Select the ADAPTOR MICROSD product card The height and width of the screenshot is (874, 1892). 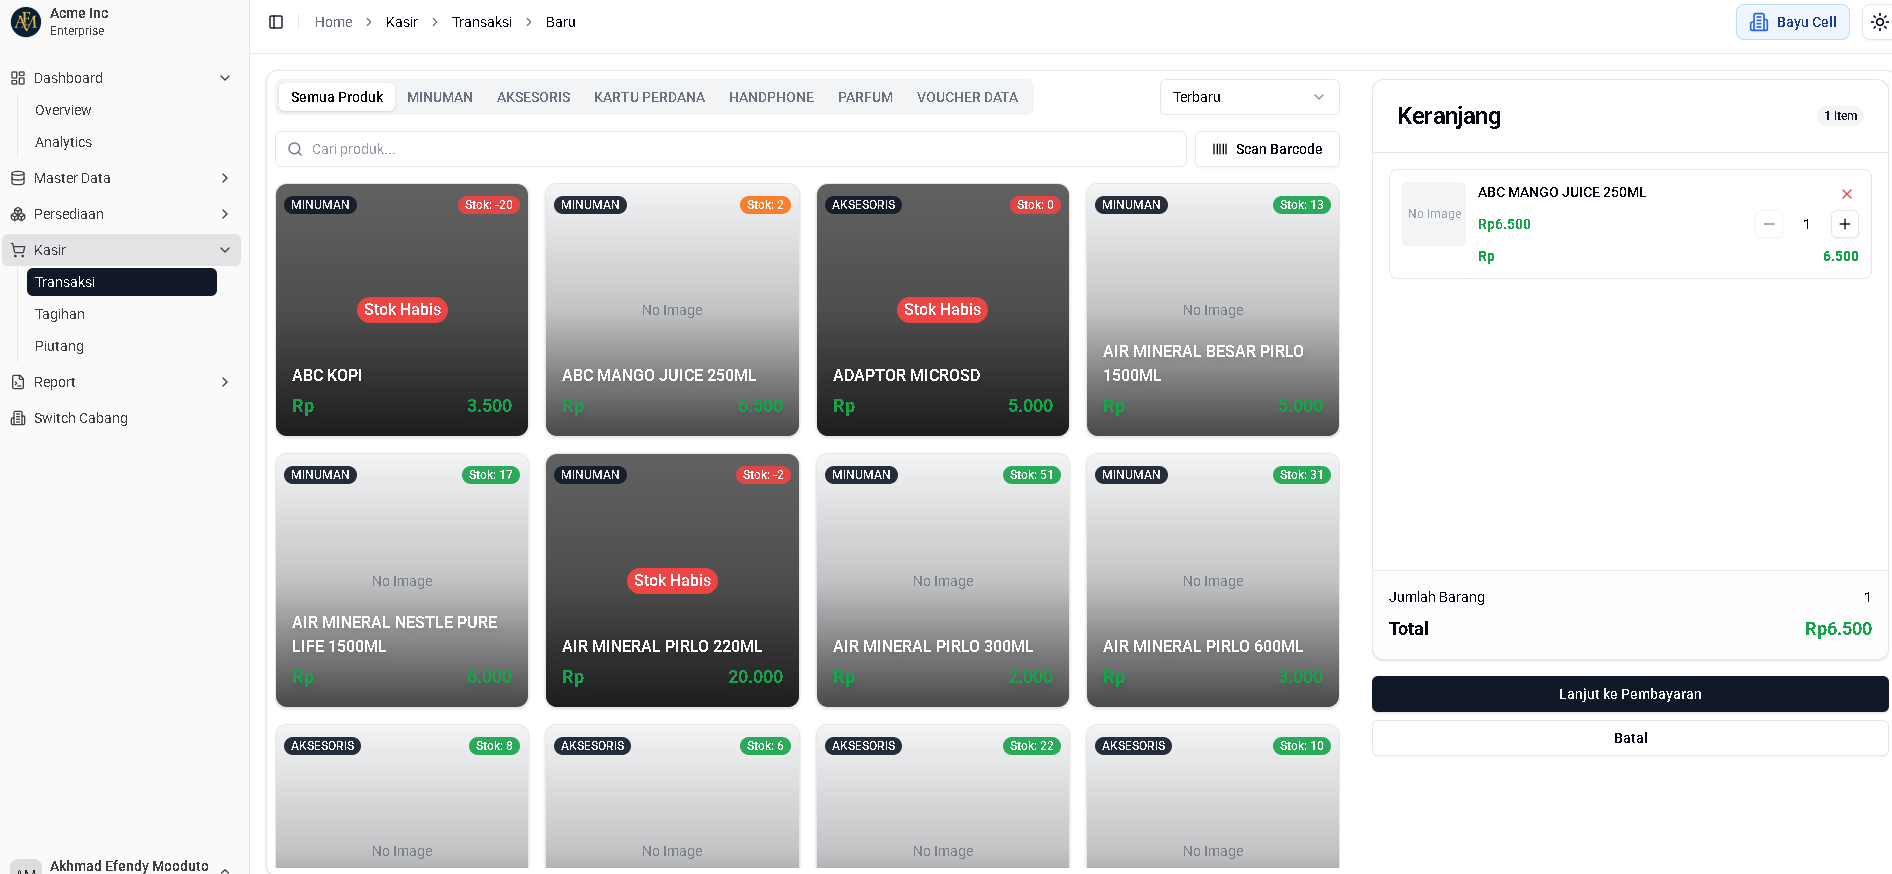[943, 310]
